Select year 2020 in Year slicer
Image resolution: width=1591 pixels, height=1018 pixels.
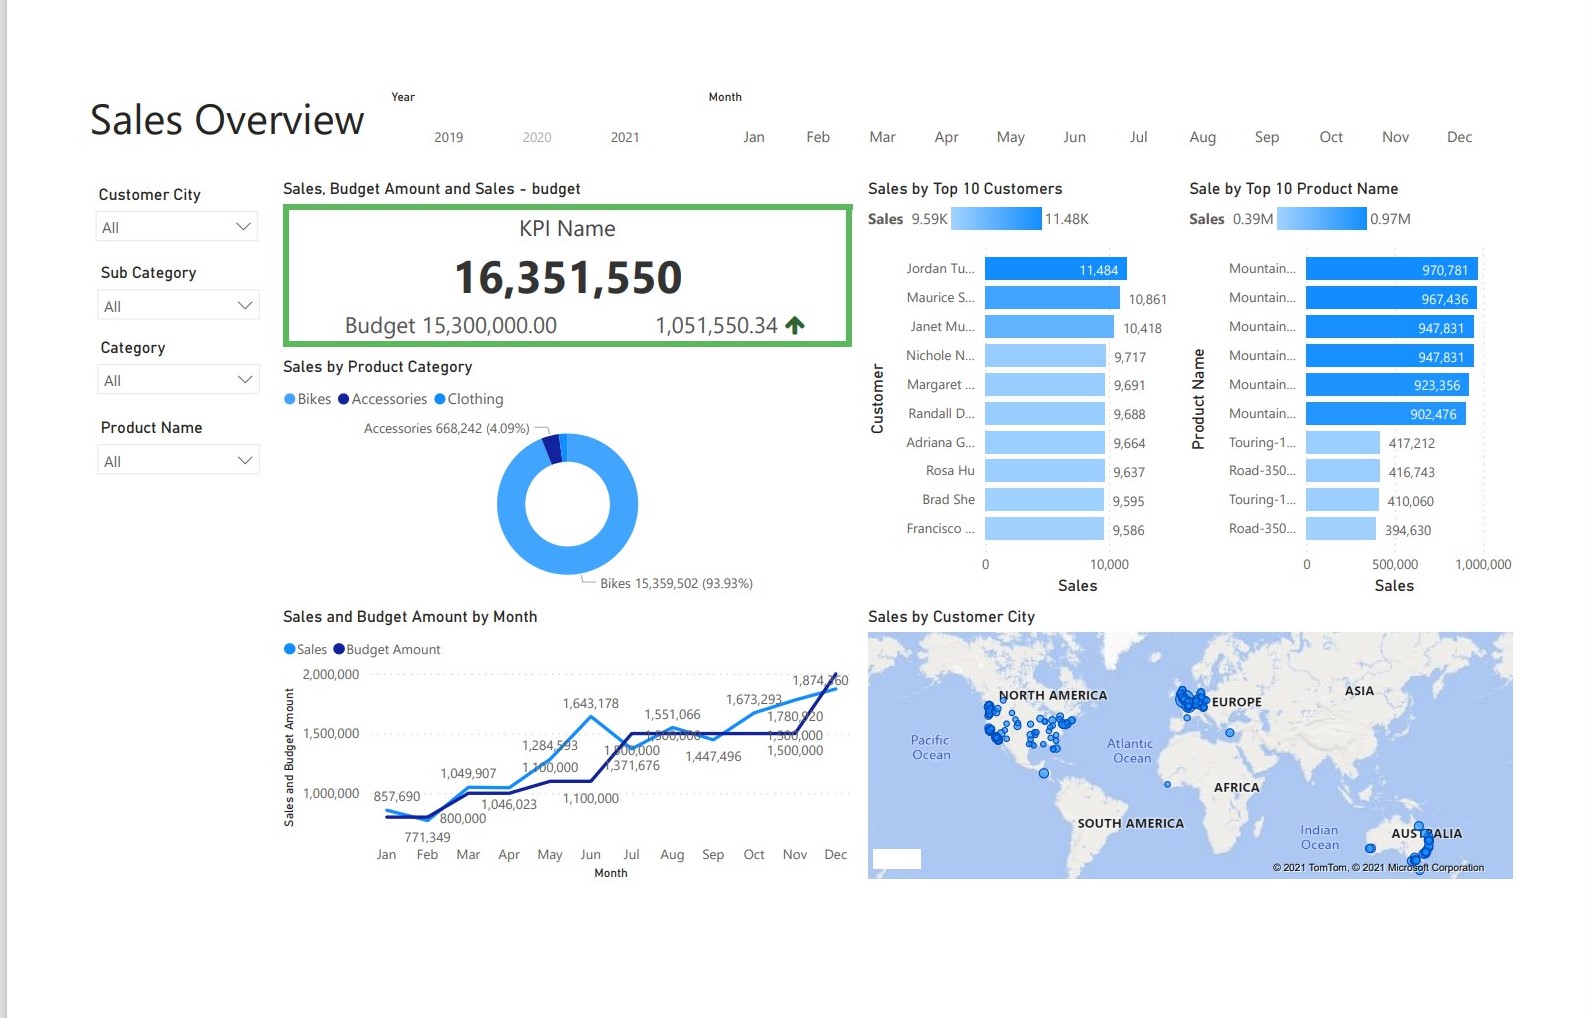(x=537, y=137)
